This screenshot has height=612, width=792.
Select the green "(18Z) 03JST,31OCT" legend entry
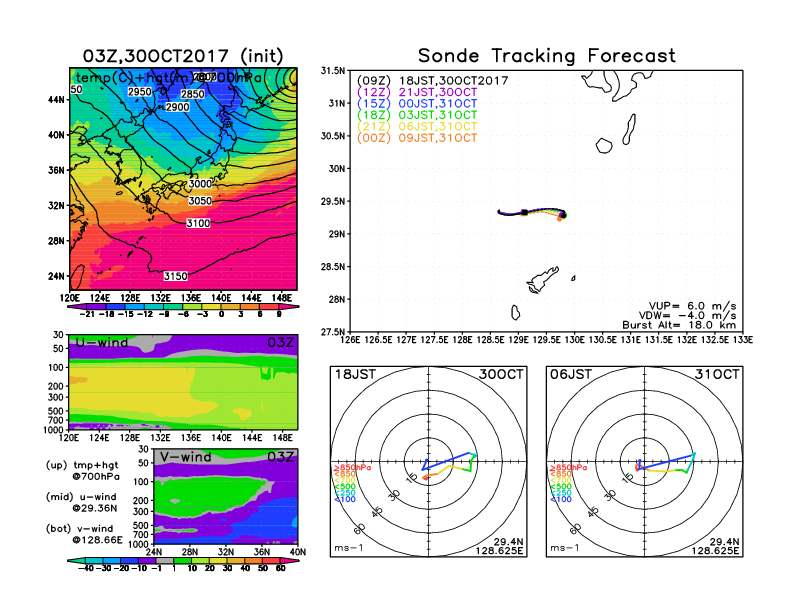417,115
